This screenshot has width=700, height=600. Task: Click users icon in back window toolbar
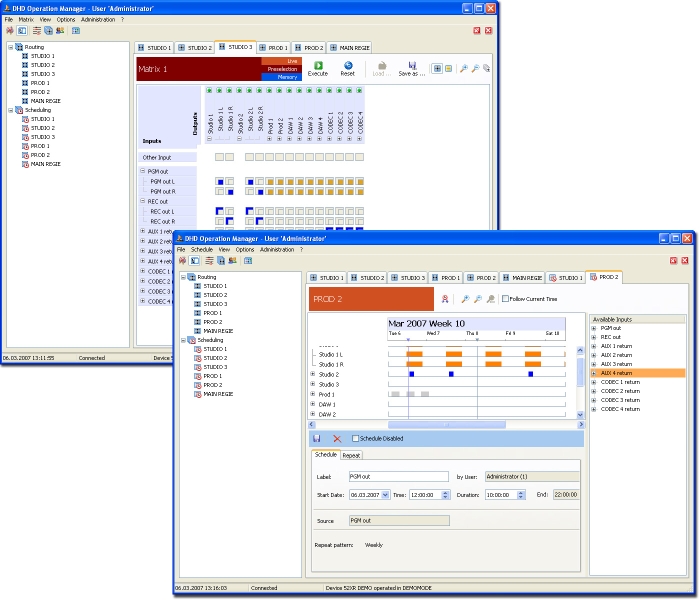(x=60, y=30)
